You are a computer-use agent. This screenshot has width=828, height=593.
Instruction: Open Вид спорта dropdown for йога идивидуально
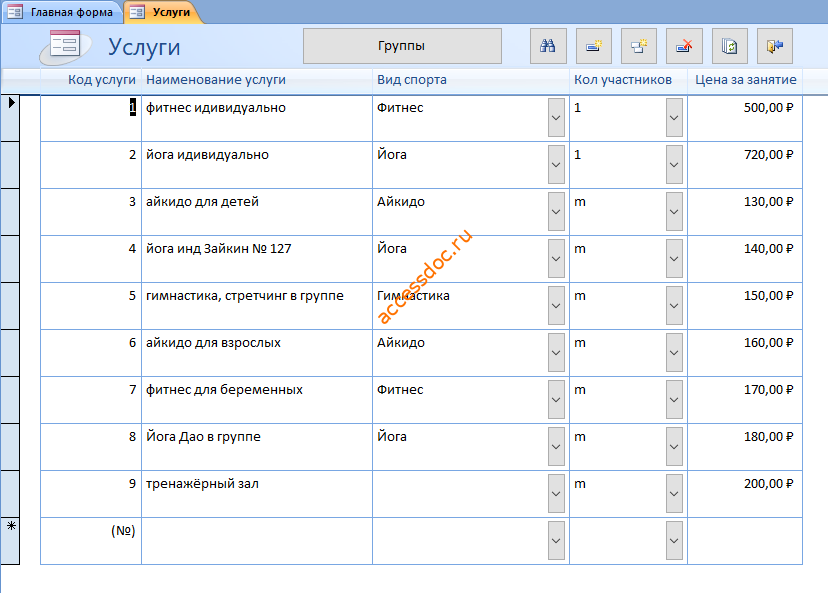coord(556,164)
